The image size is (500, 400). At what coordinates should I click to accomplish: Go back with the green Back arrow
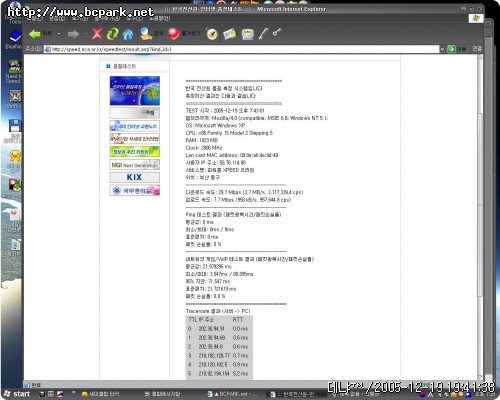point(35,34)
